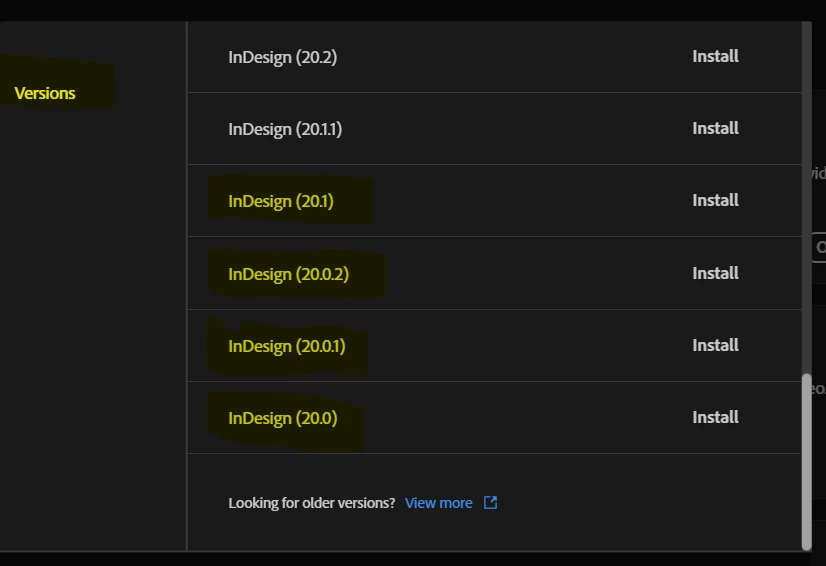Select the Versions tab in sidebar
The width and height of the screenshot is (826, 566).
pos(45,93)
